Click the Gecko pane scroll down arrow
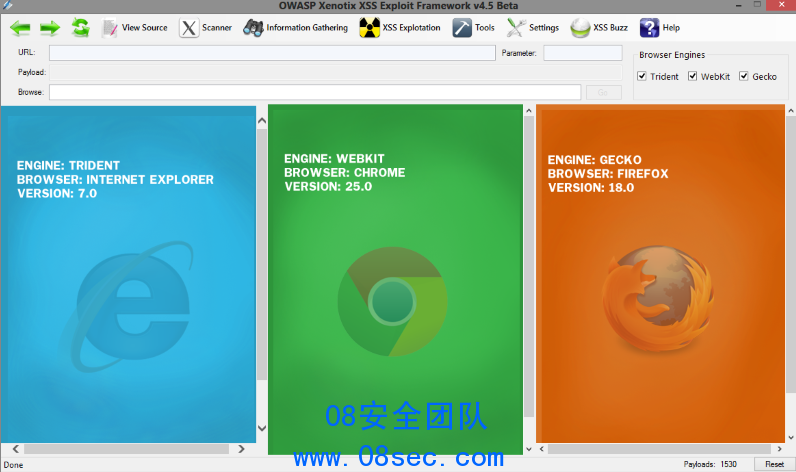Image resolution: width=796 pixels, height=472 pixels. coord(791,437)
